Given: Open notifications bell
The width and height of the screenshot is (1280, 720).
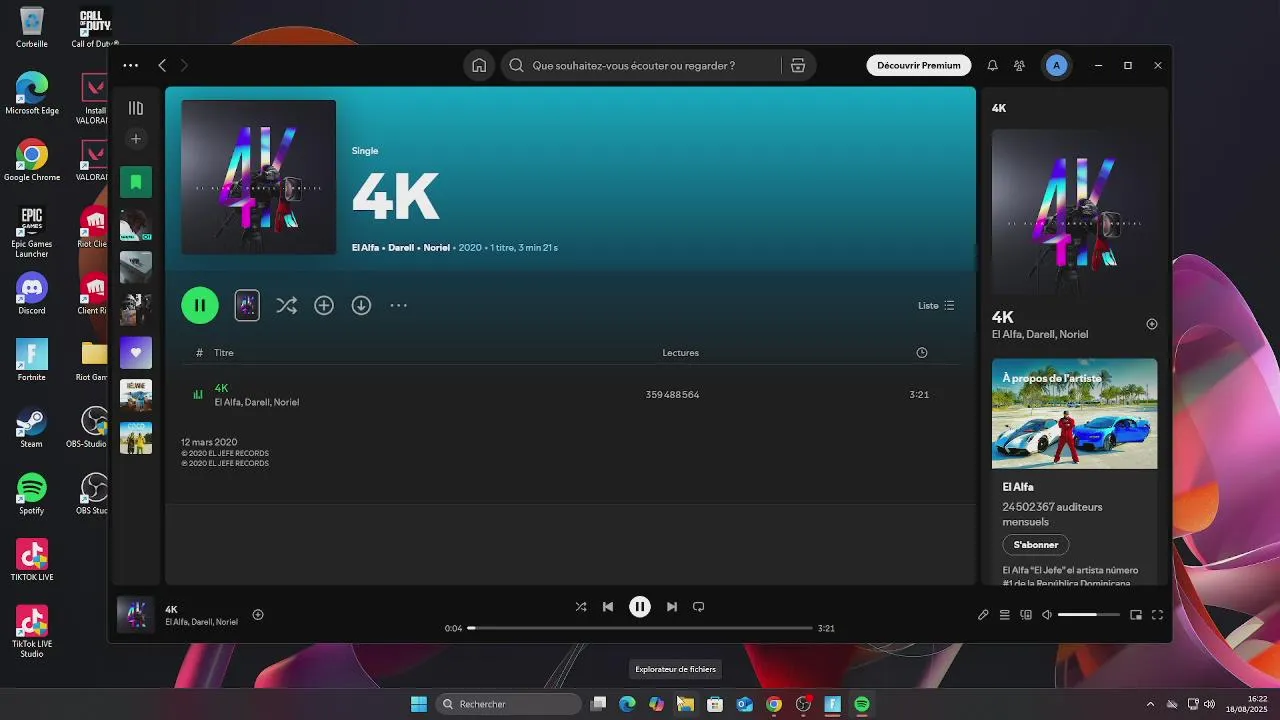Looking at the screenshot, I should pyautogui.click(x=992, y=65).
